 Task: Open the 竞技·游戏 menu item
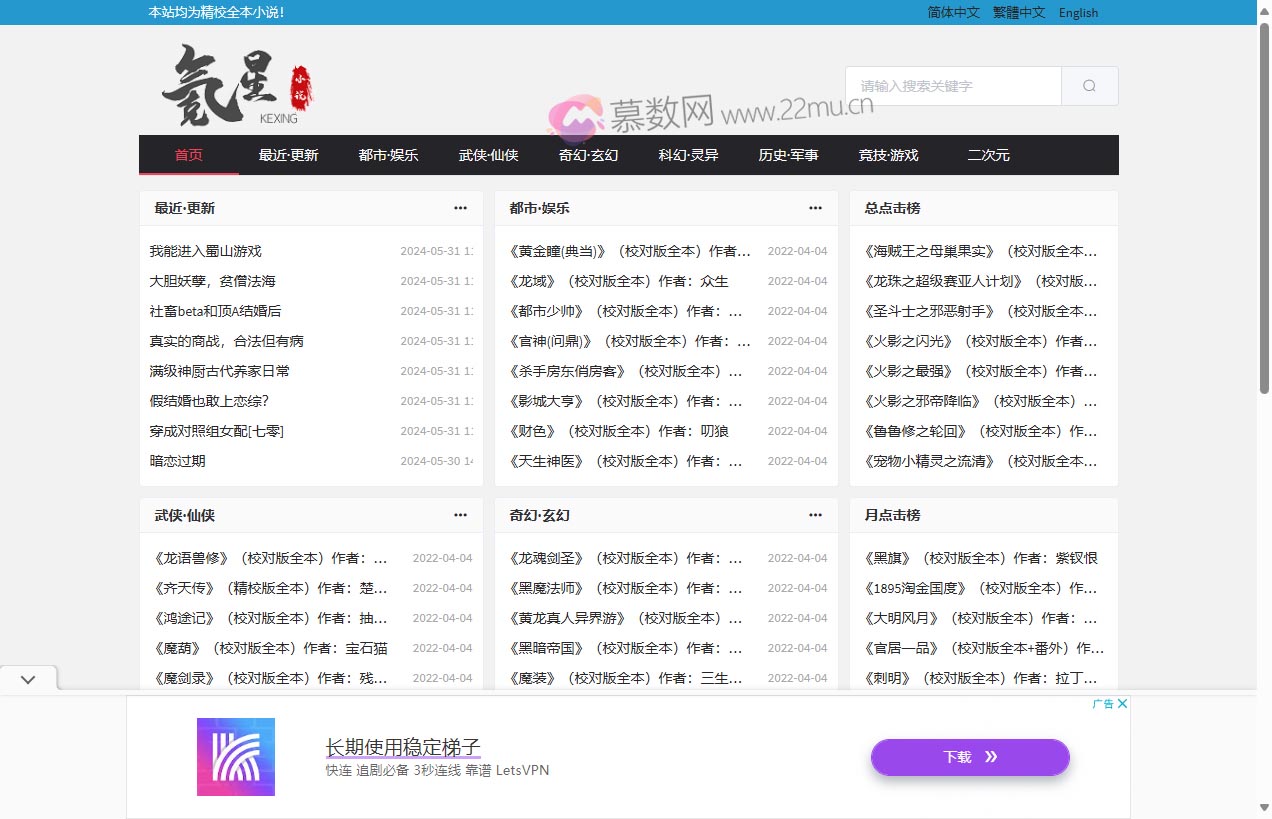(887, 155)
